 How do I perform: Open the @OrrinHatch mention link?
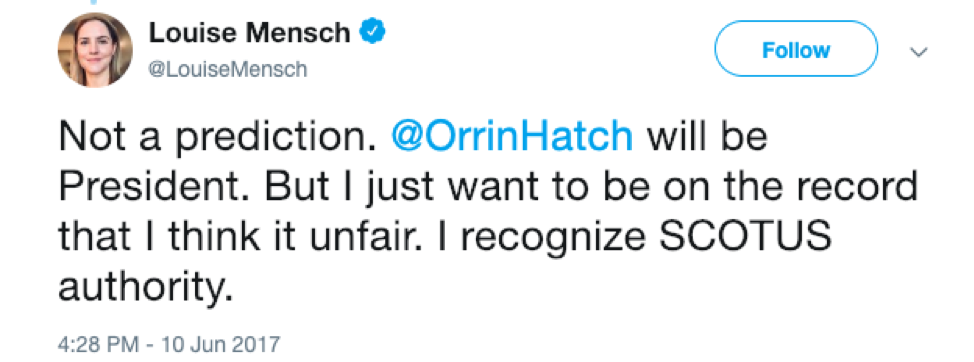511,135
